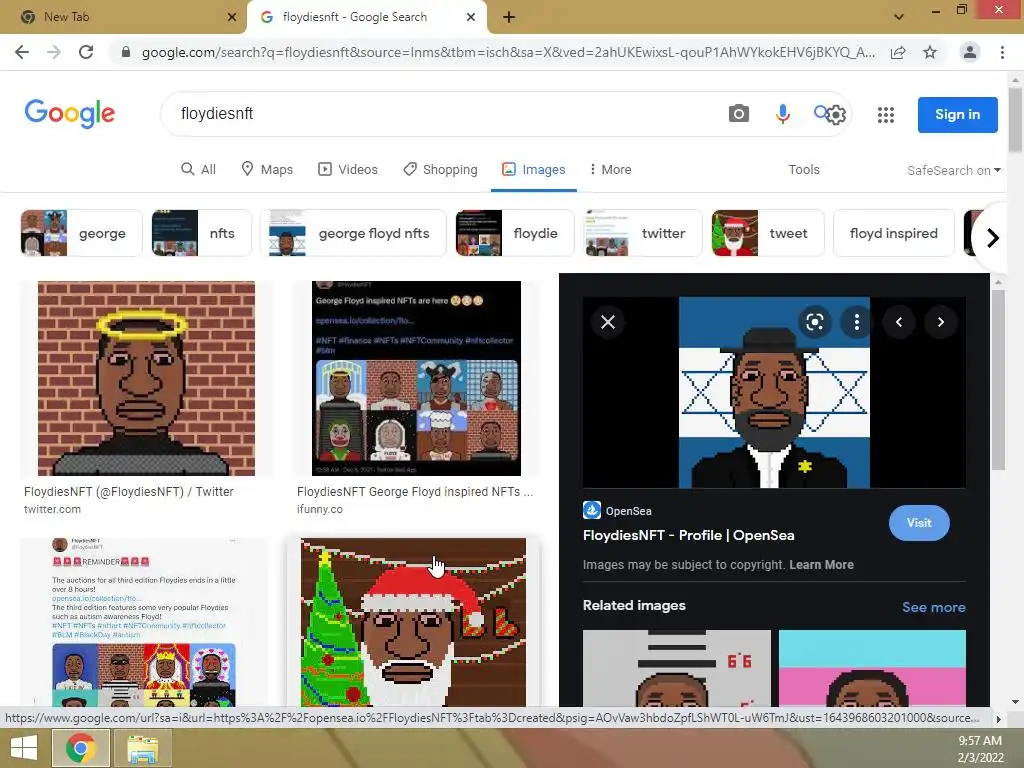
Task: Open the Learn More copyright link
Action: tap(821, 565)
